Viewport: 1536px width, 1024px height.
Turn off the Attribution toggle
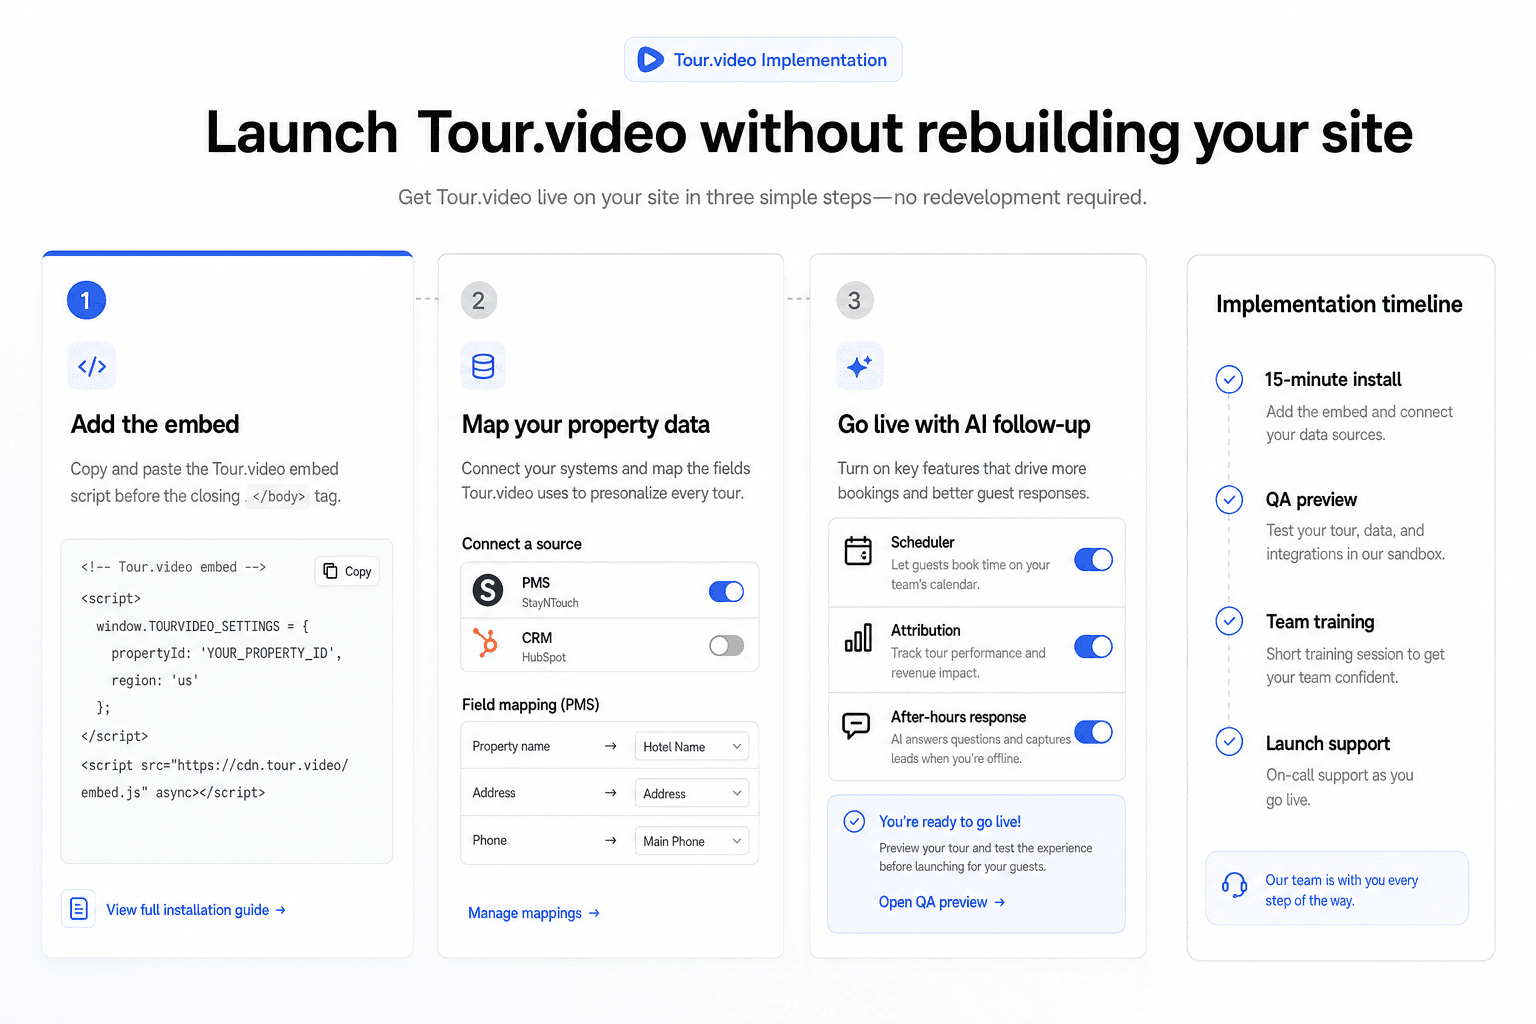pyautogui.click(x=1093, y=647)
